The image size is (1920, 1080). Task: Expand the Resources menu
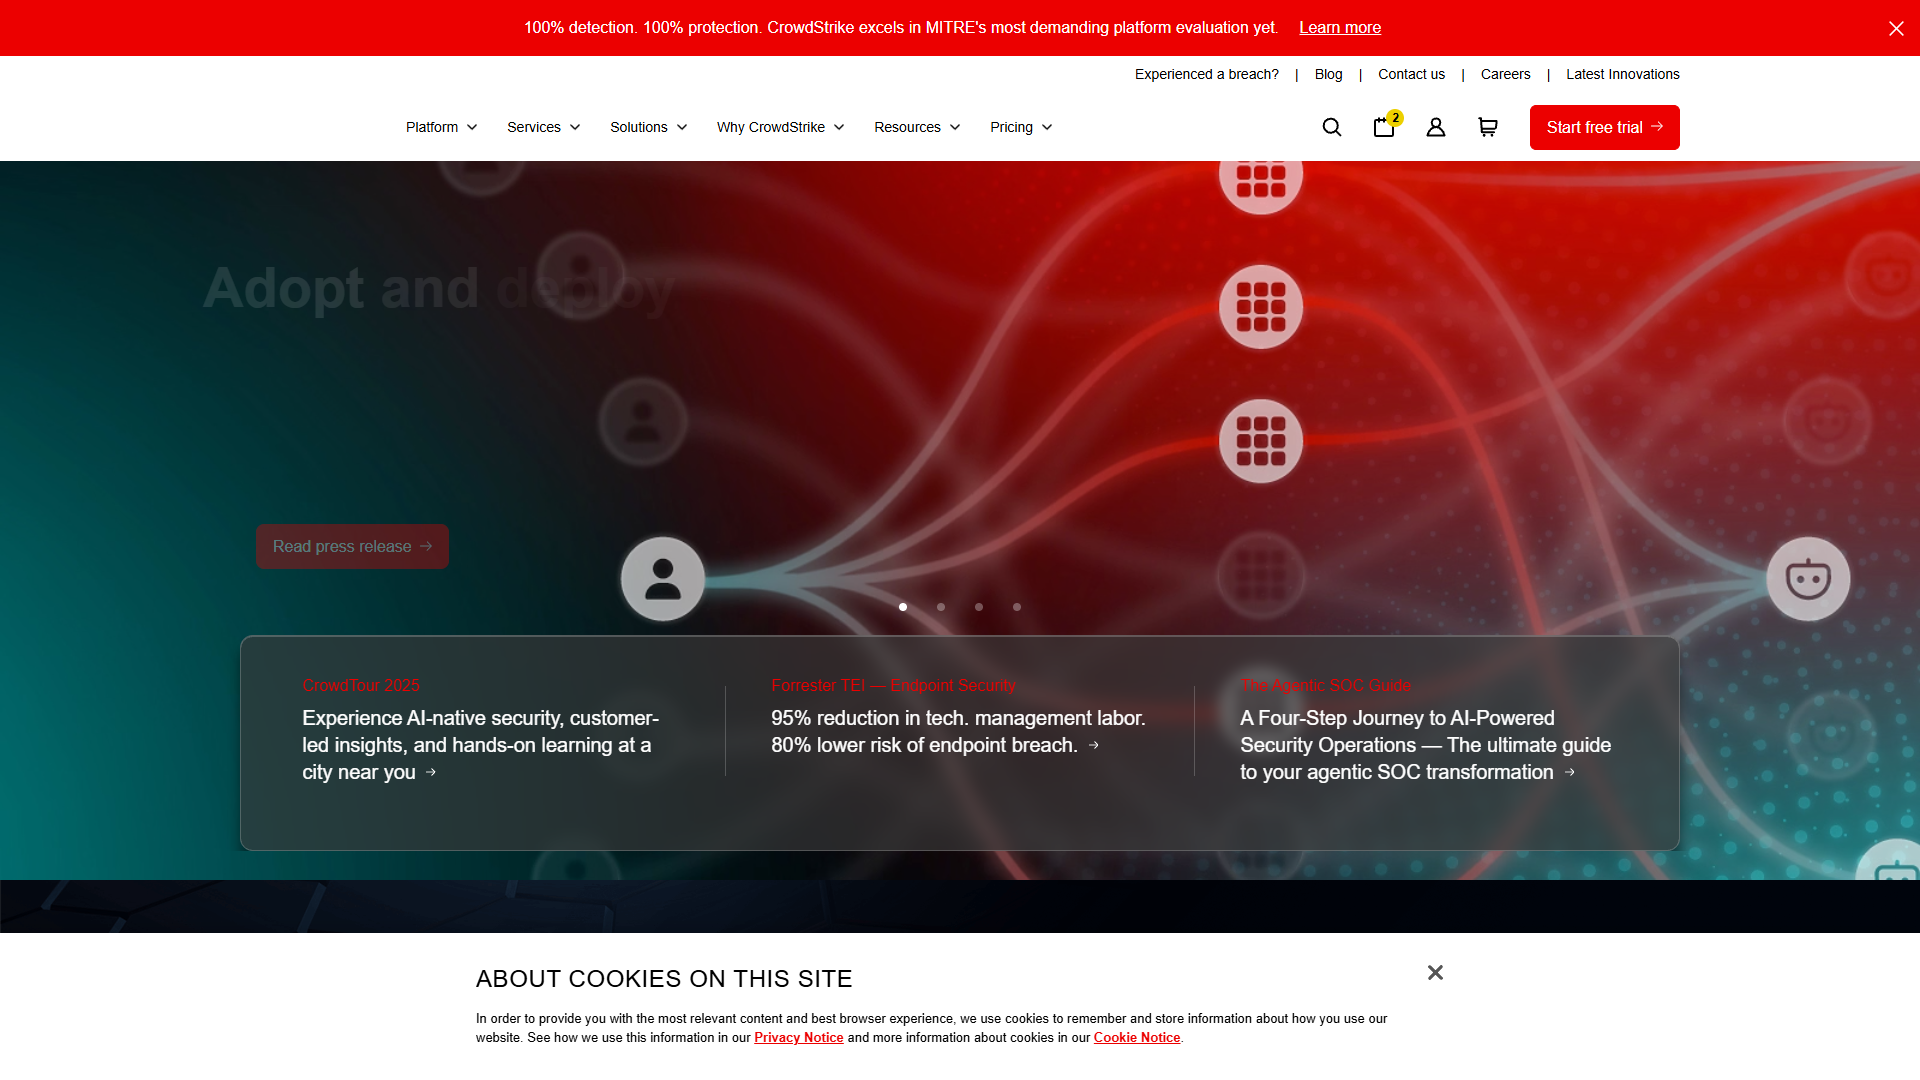coord(917,127)
